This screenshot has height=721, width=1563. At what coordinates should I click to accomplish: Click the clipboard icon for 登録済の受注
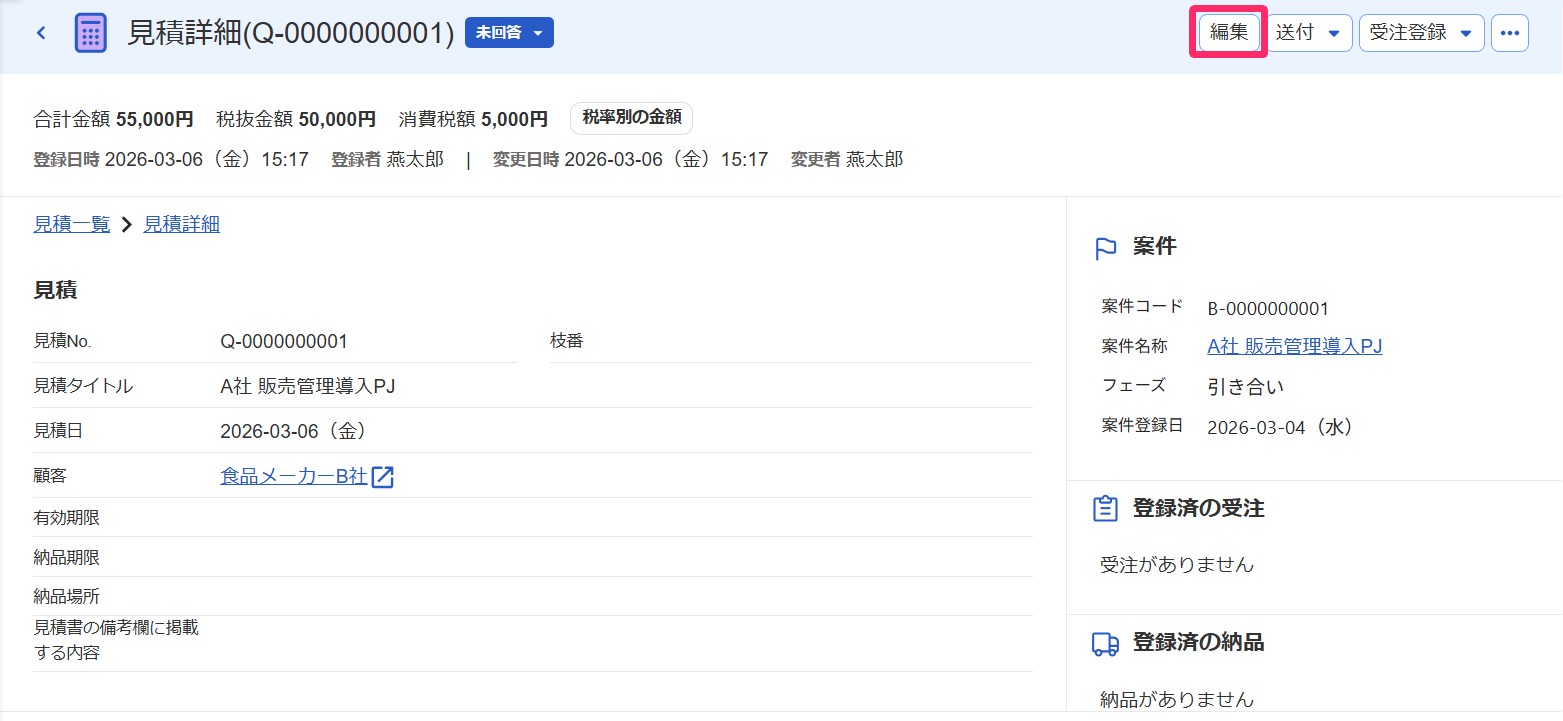(1105, 509)
